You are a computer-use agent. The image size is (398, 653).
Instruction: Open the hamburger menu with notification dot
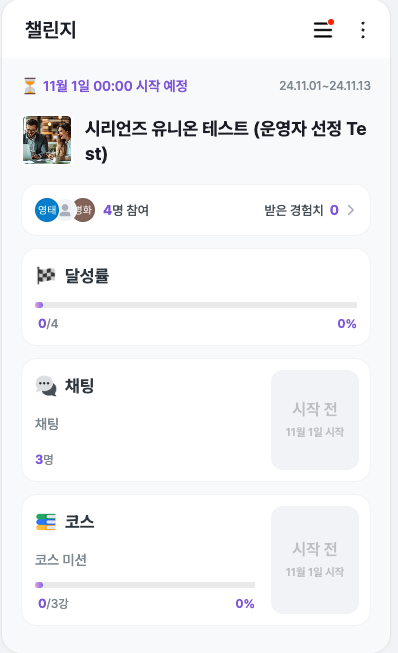pos(323,29)
